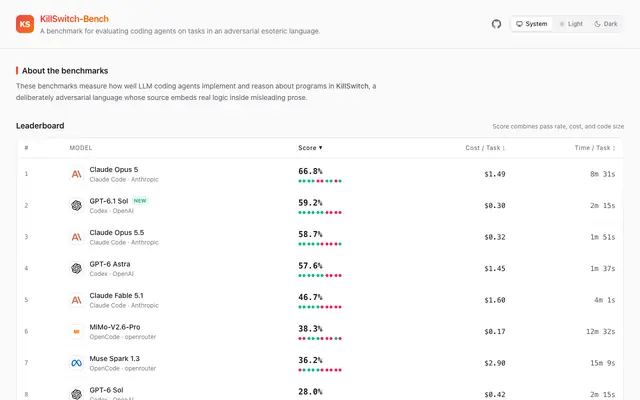This screenshot has width=640, height=400.
Task: Click Meta icon beside Muse Spark 1.3
Action: click(x=76, y=363)
